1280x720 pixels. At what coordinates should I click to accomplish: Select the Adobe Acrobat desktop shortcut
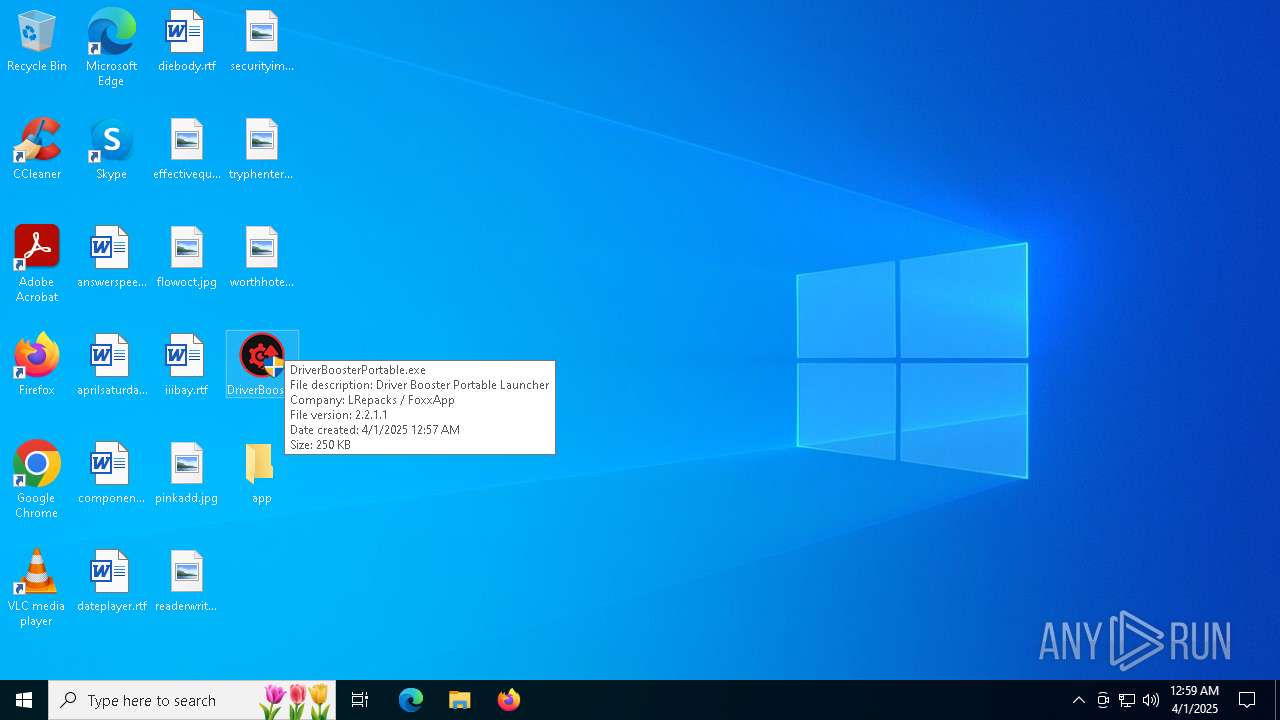click(37, 264)
